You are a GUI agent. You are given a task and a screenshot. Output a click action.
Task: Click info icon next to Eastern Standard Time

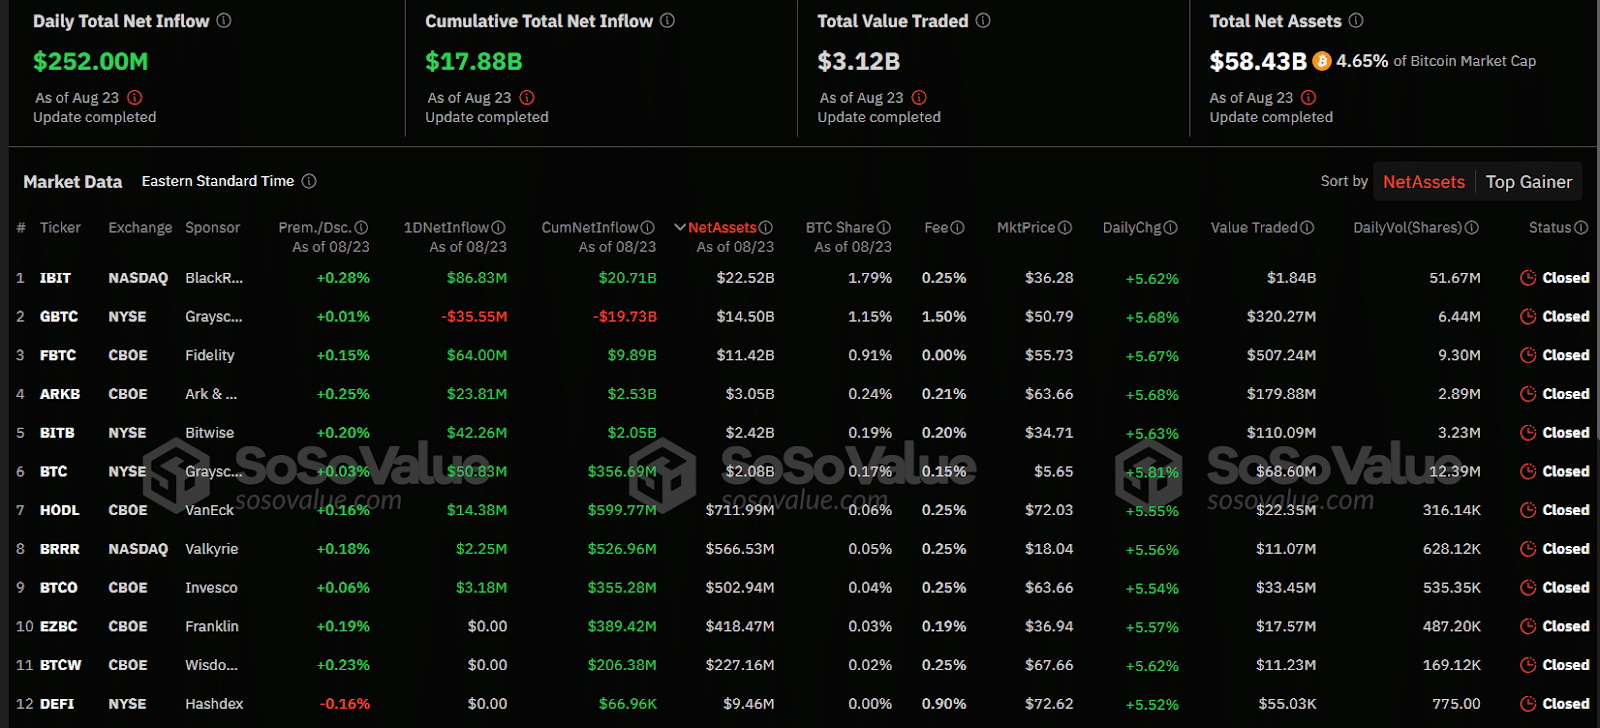[309, 181]
